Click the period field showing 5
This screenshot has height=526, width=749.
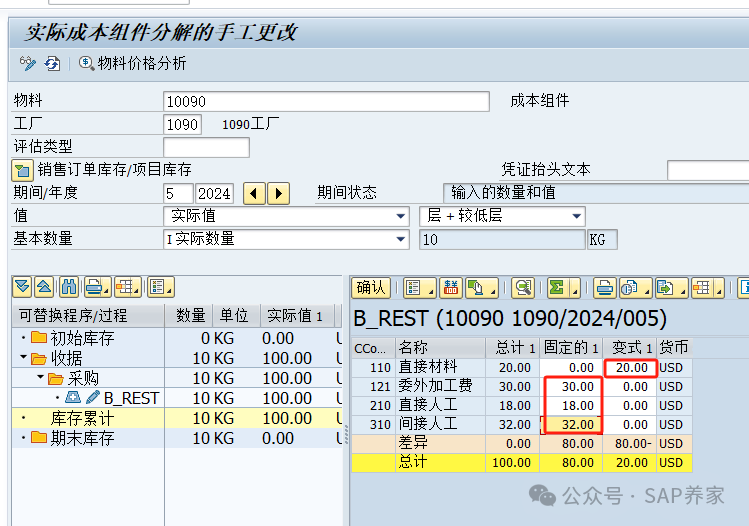click(178, 193)
